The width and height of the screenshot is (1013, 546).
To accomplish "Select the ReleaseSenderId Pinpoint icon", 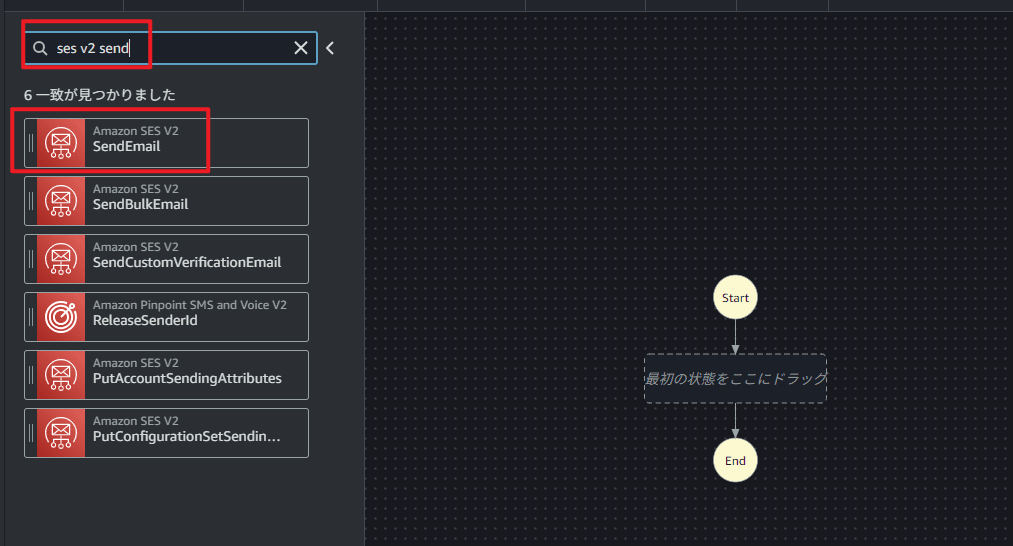I will coord(61,317).
